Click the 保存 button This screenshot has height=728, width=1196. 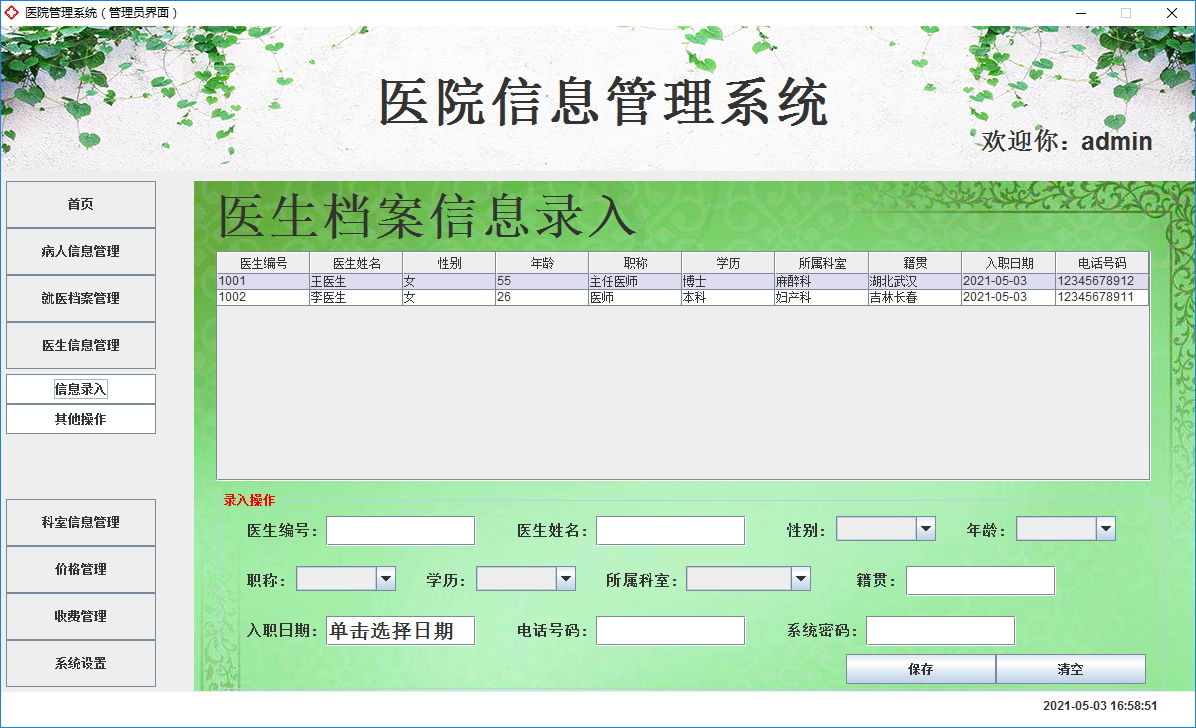(x=921, y=669)
